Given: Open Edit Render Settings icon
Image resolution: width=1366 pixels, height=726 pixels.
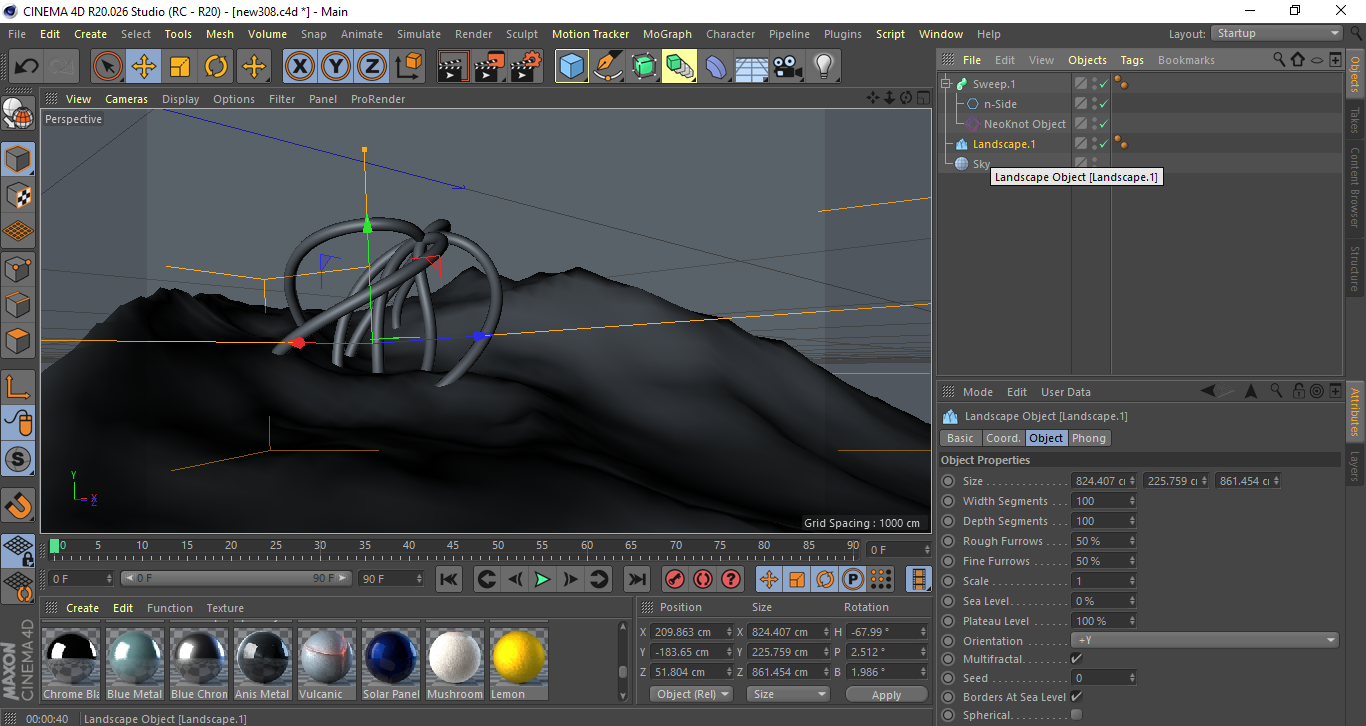Looking at the screenshot, I should pos(526,67).
